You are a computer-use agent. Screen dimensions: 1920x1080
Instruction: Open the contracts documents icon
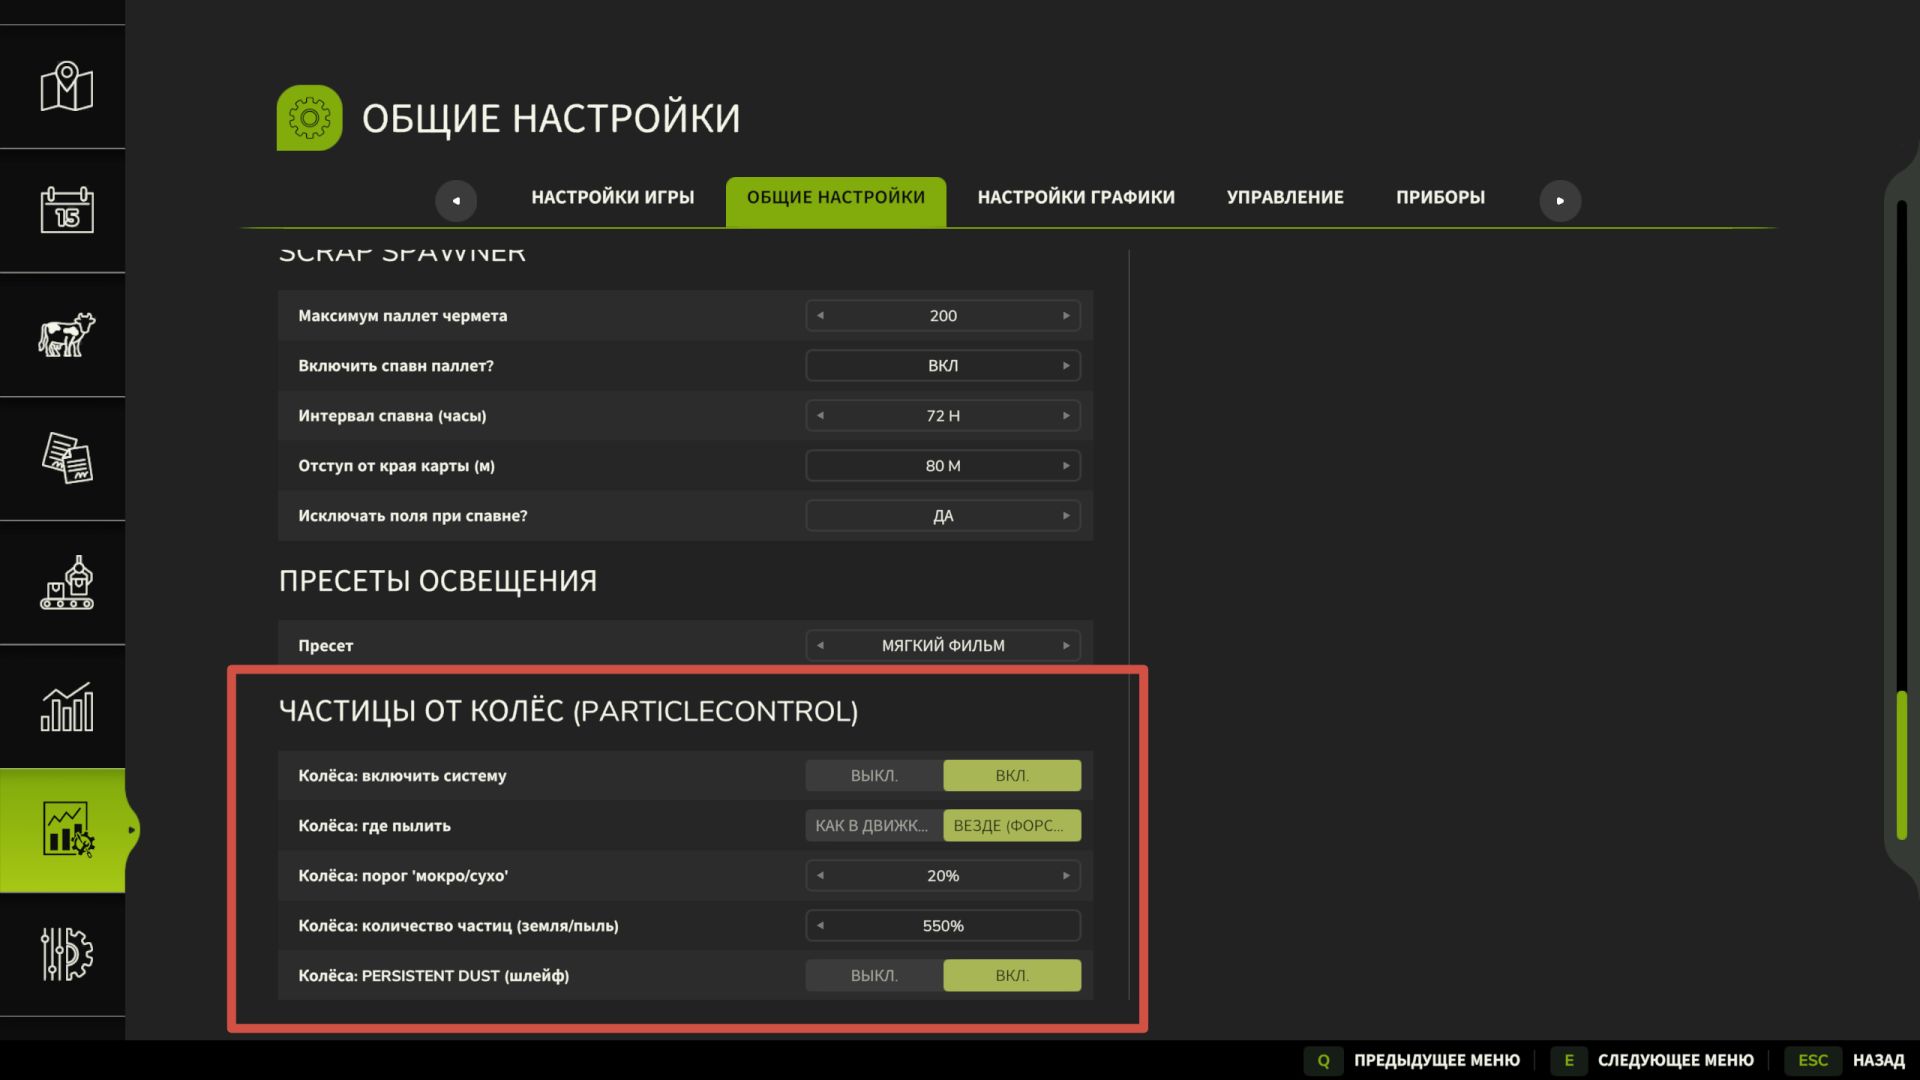click(x=66, y=459)
